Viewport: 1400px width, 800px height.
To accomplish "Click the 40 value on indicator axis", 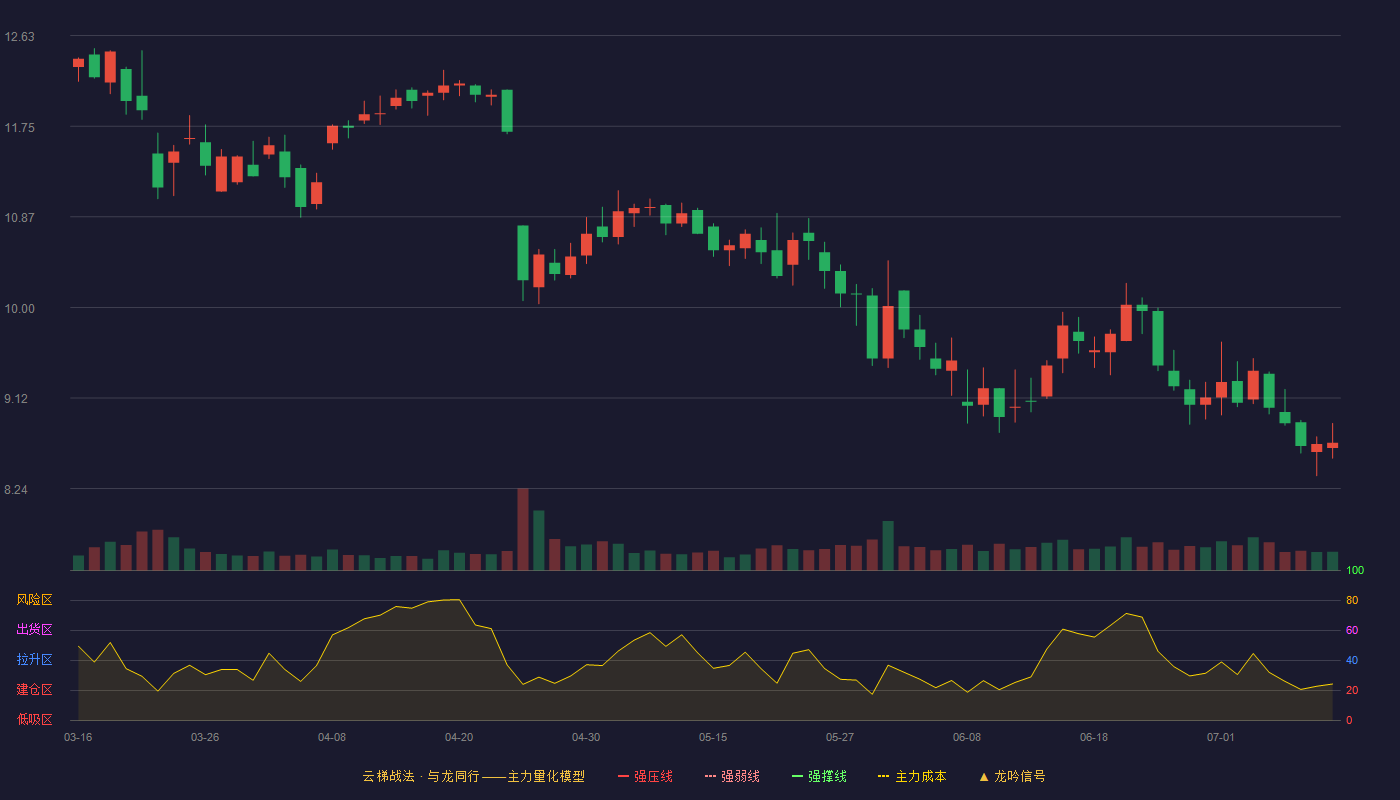I will tap(1352, 660).
